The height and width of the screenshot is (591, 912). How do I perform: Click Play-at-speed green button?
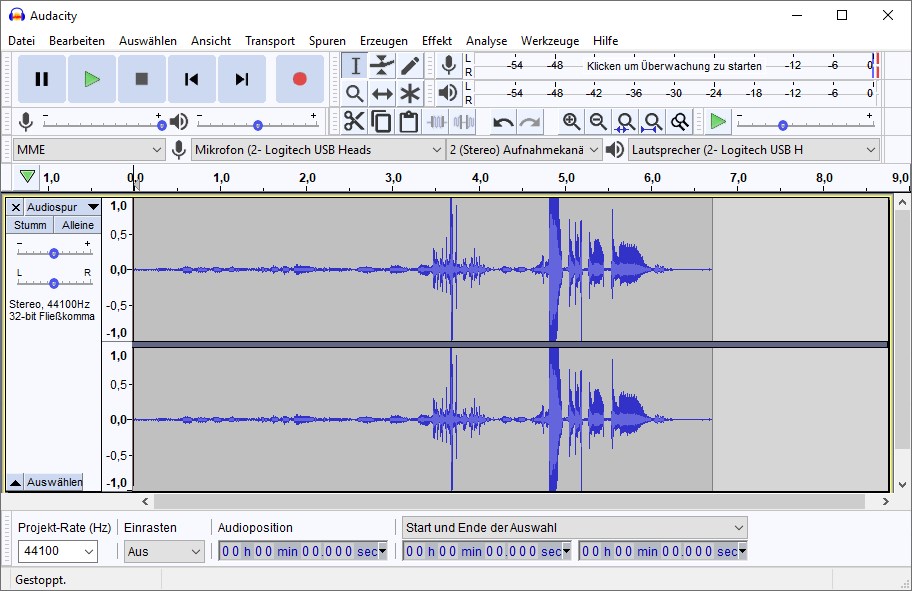point(718,122)
